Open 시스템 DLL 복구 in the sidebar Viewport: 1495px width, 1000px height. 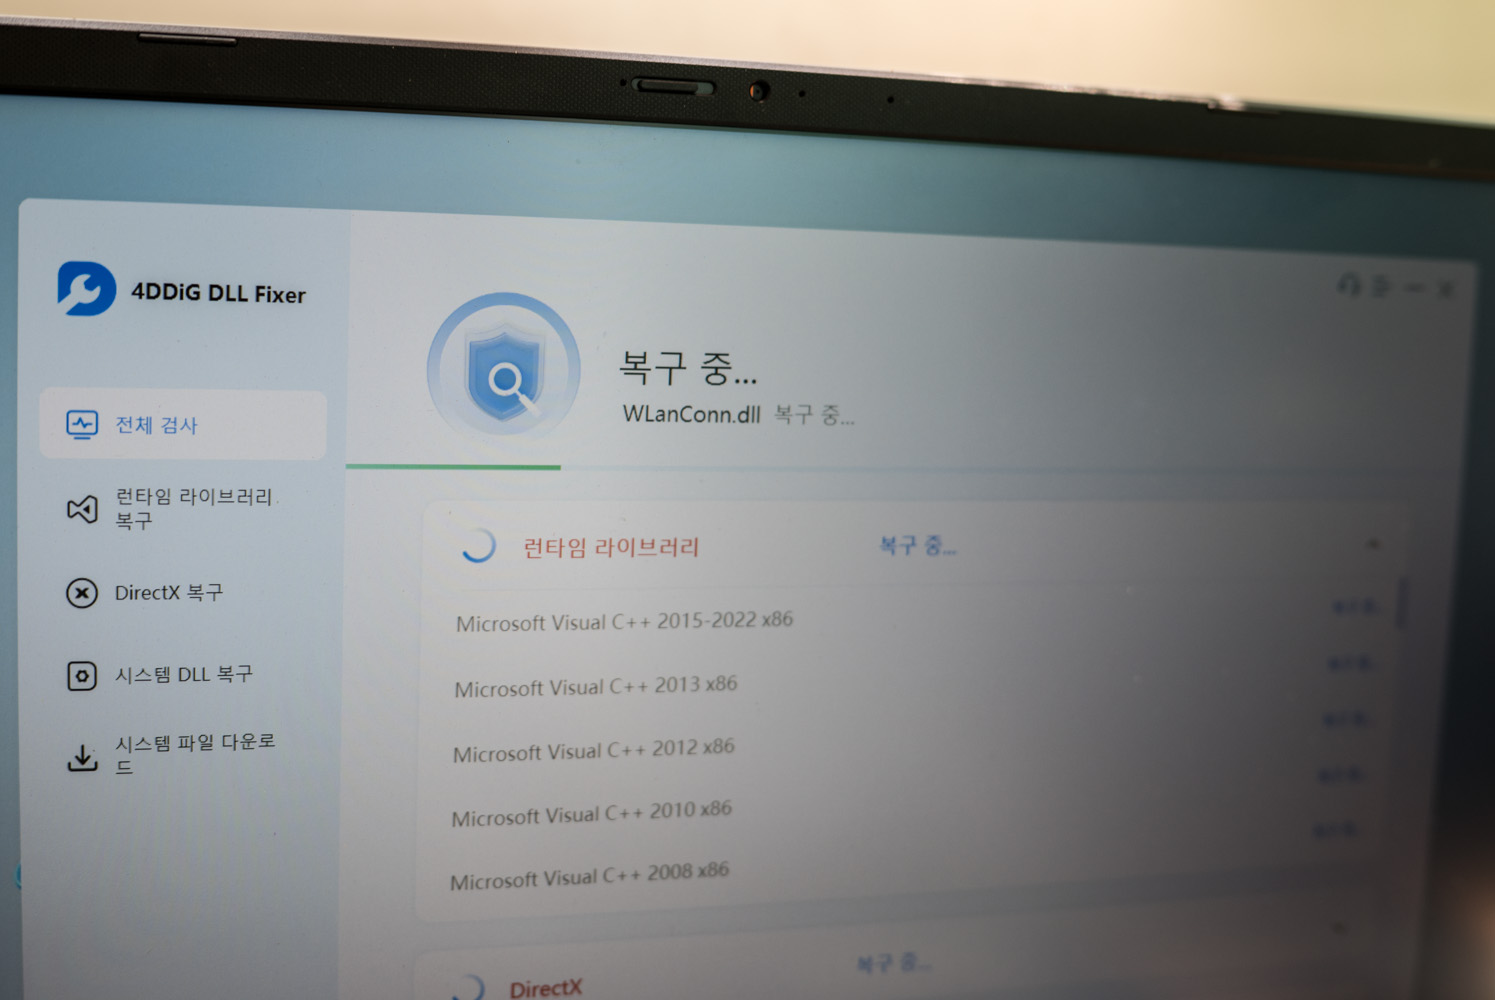[183, 675]
